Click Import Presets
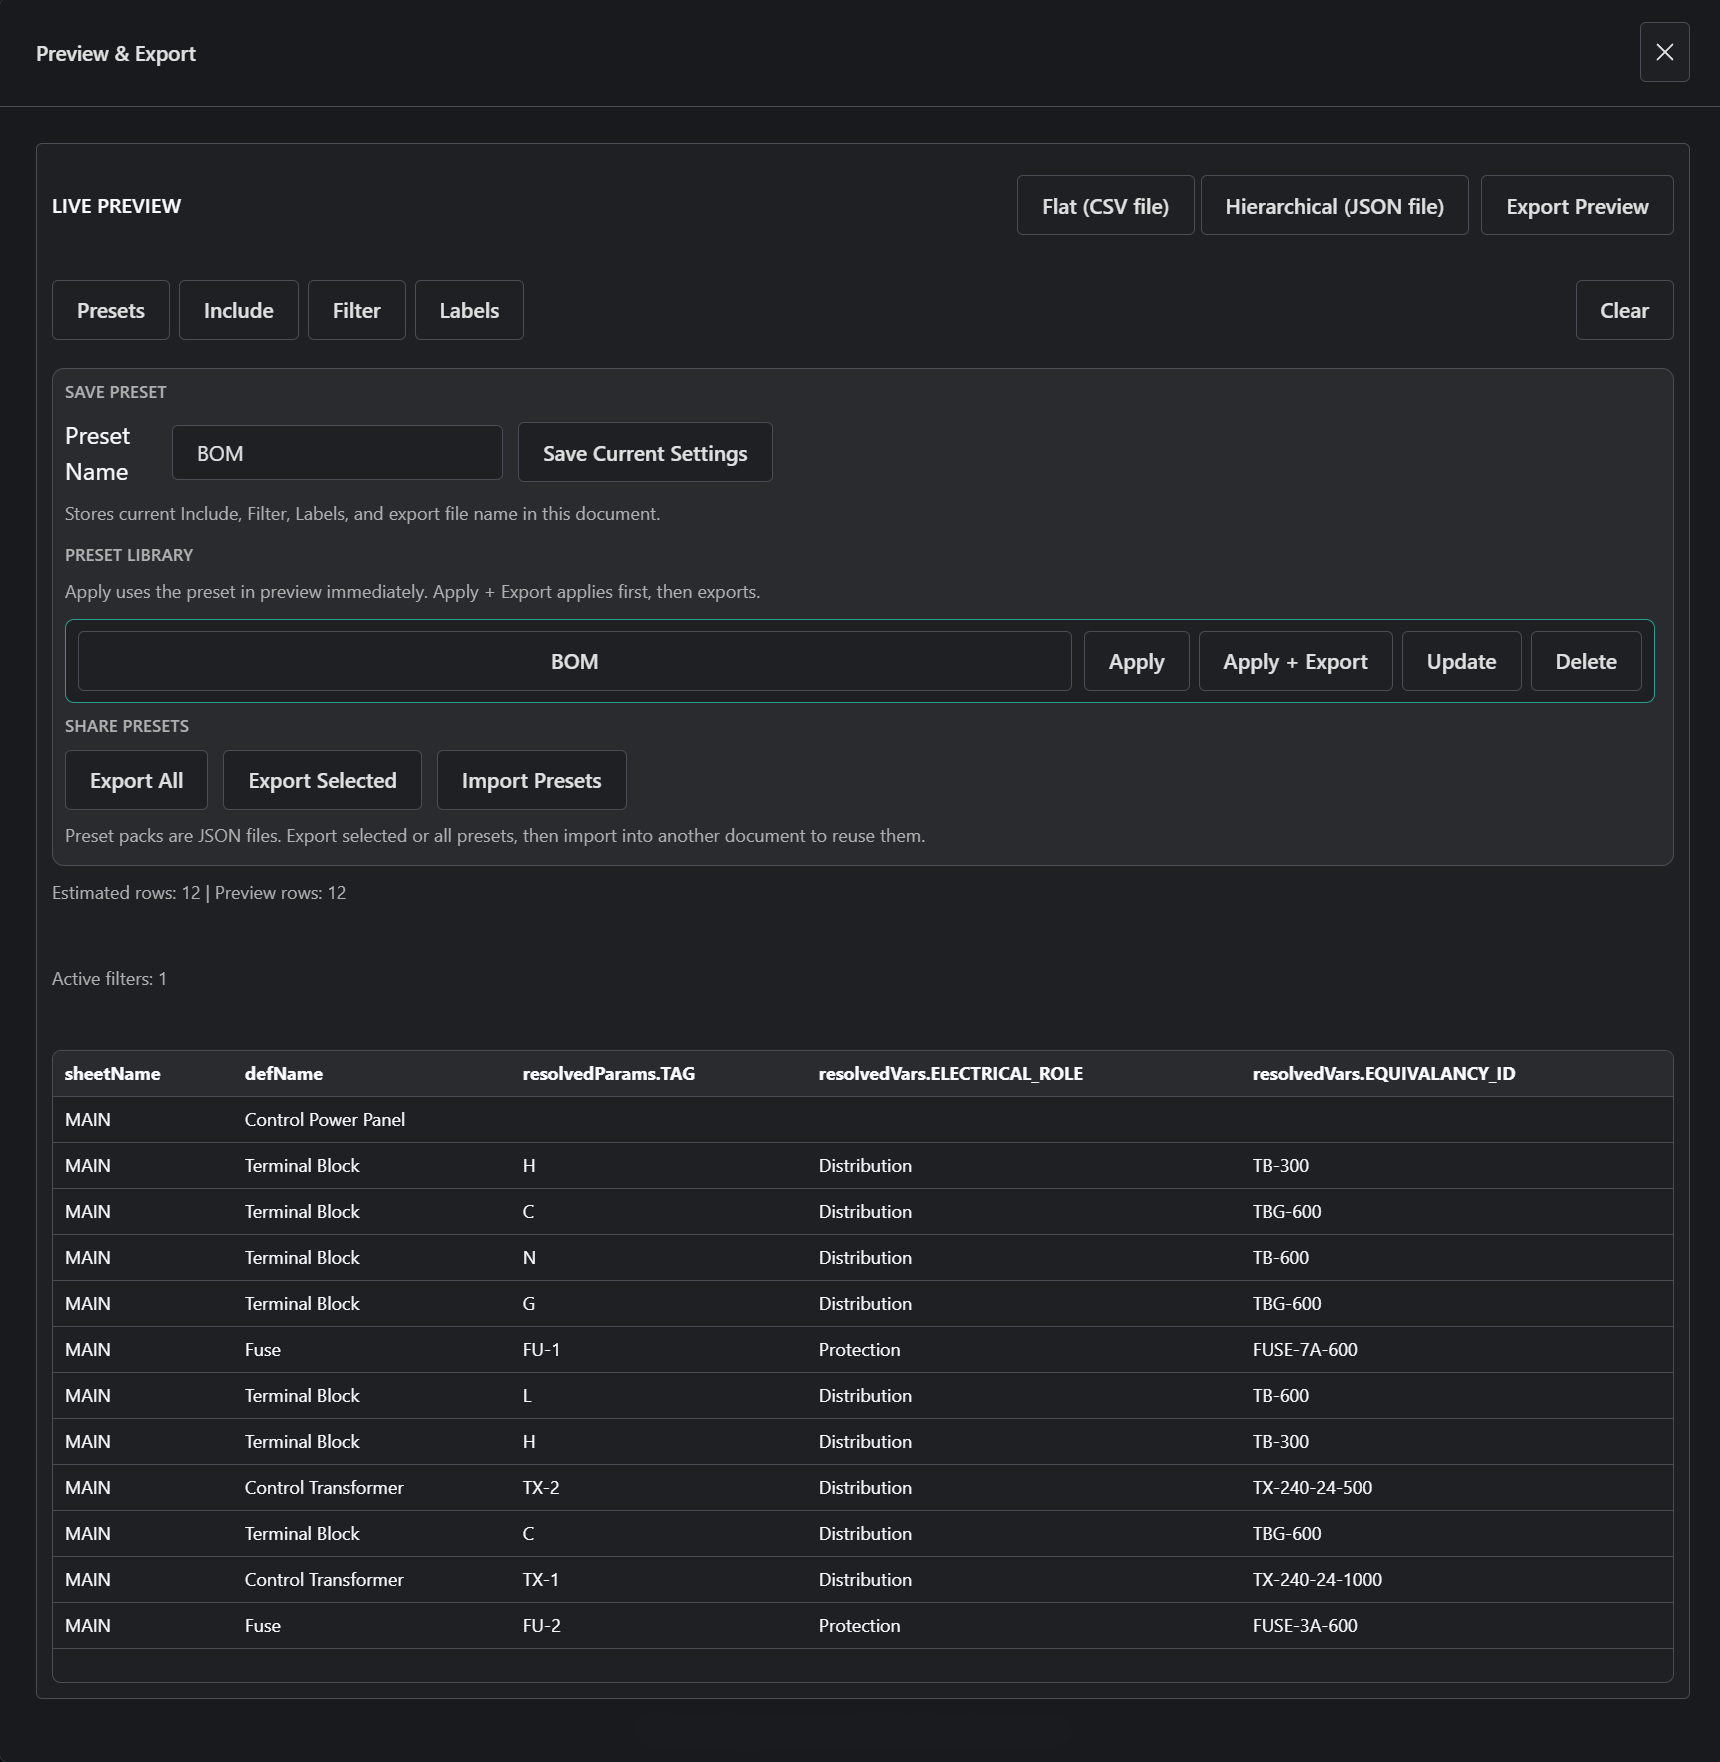The image size is (1720, 1762). pos(531,780)
